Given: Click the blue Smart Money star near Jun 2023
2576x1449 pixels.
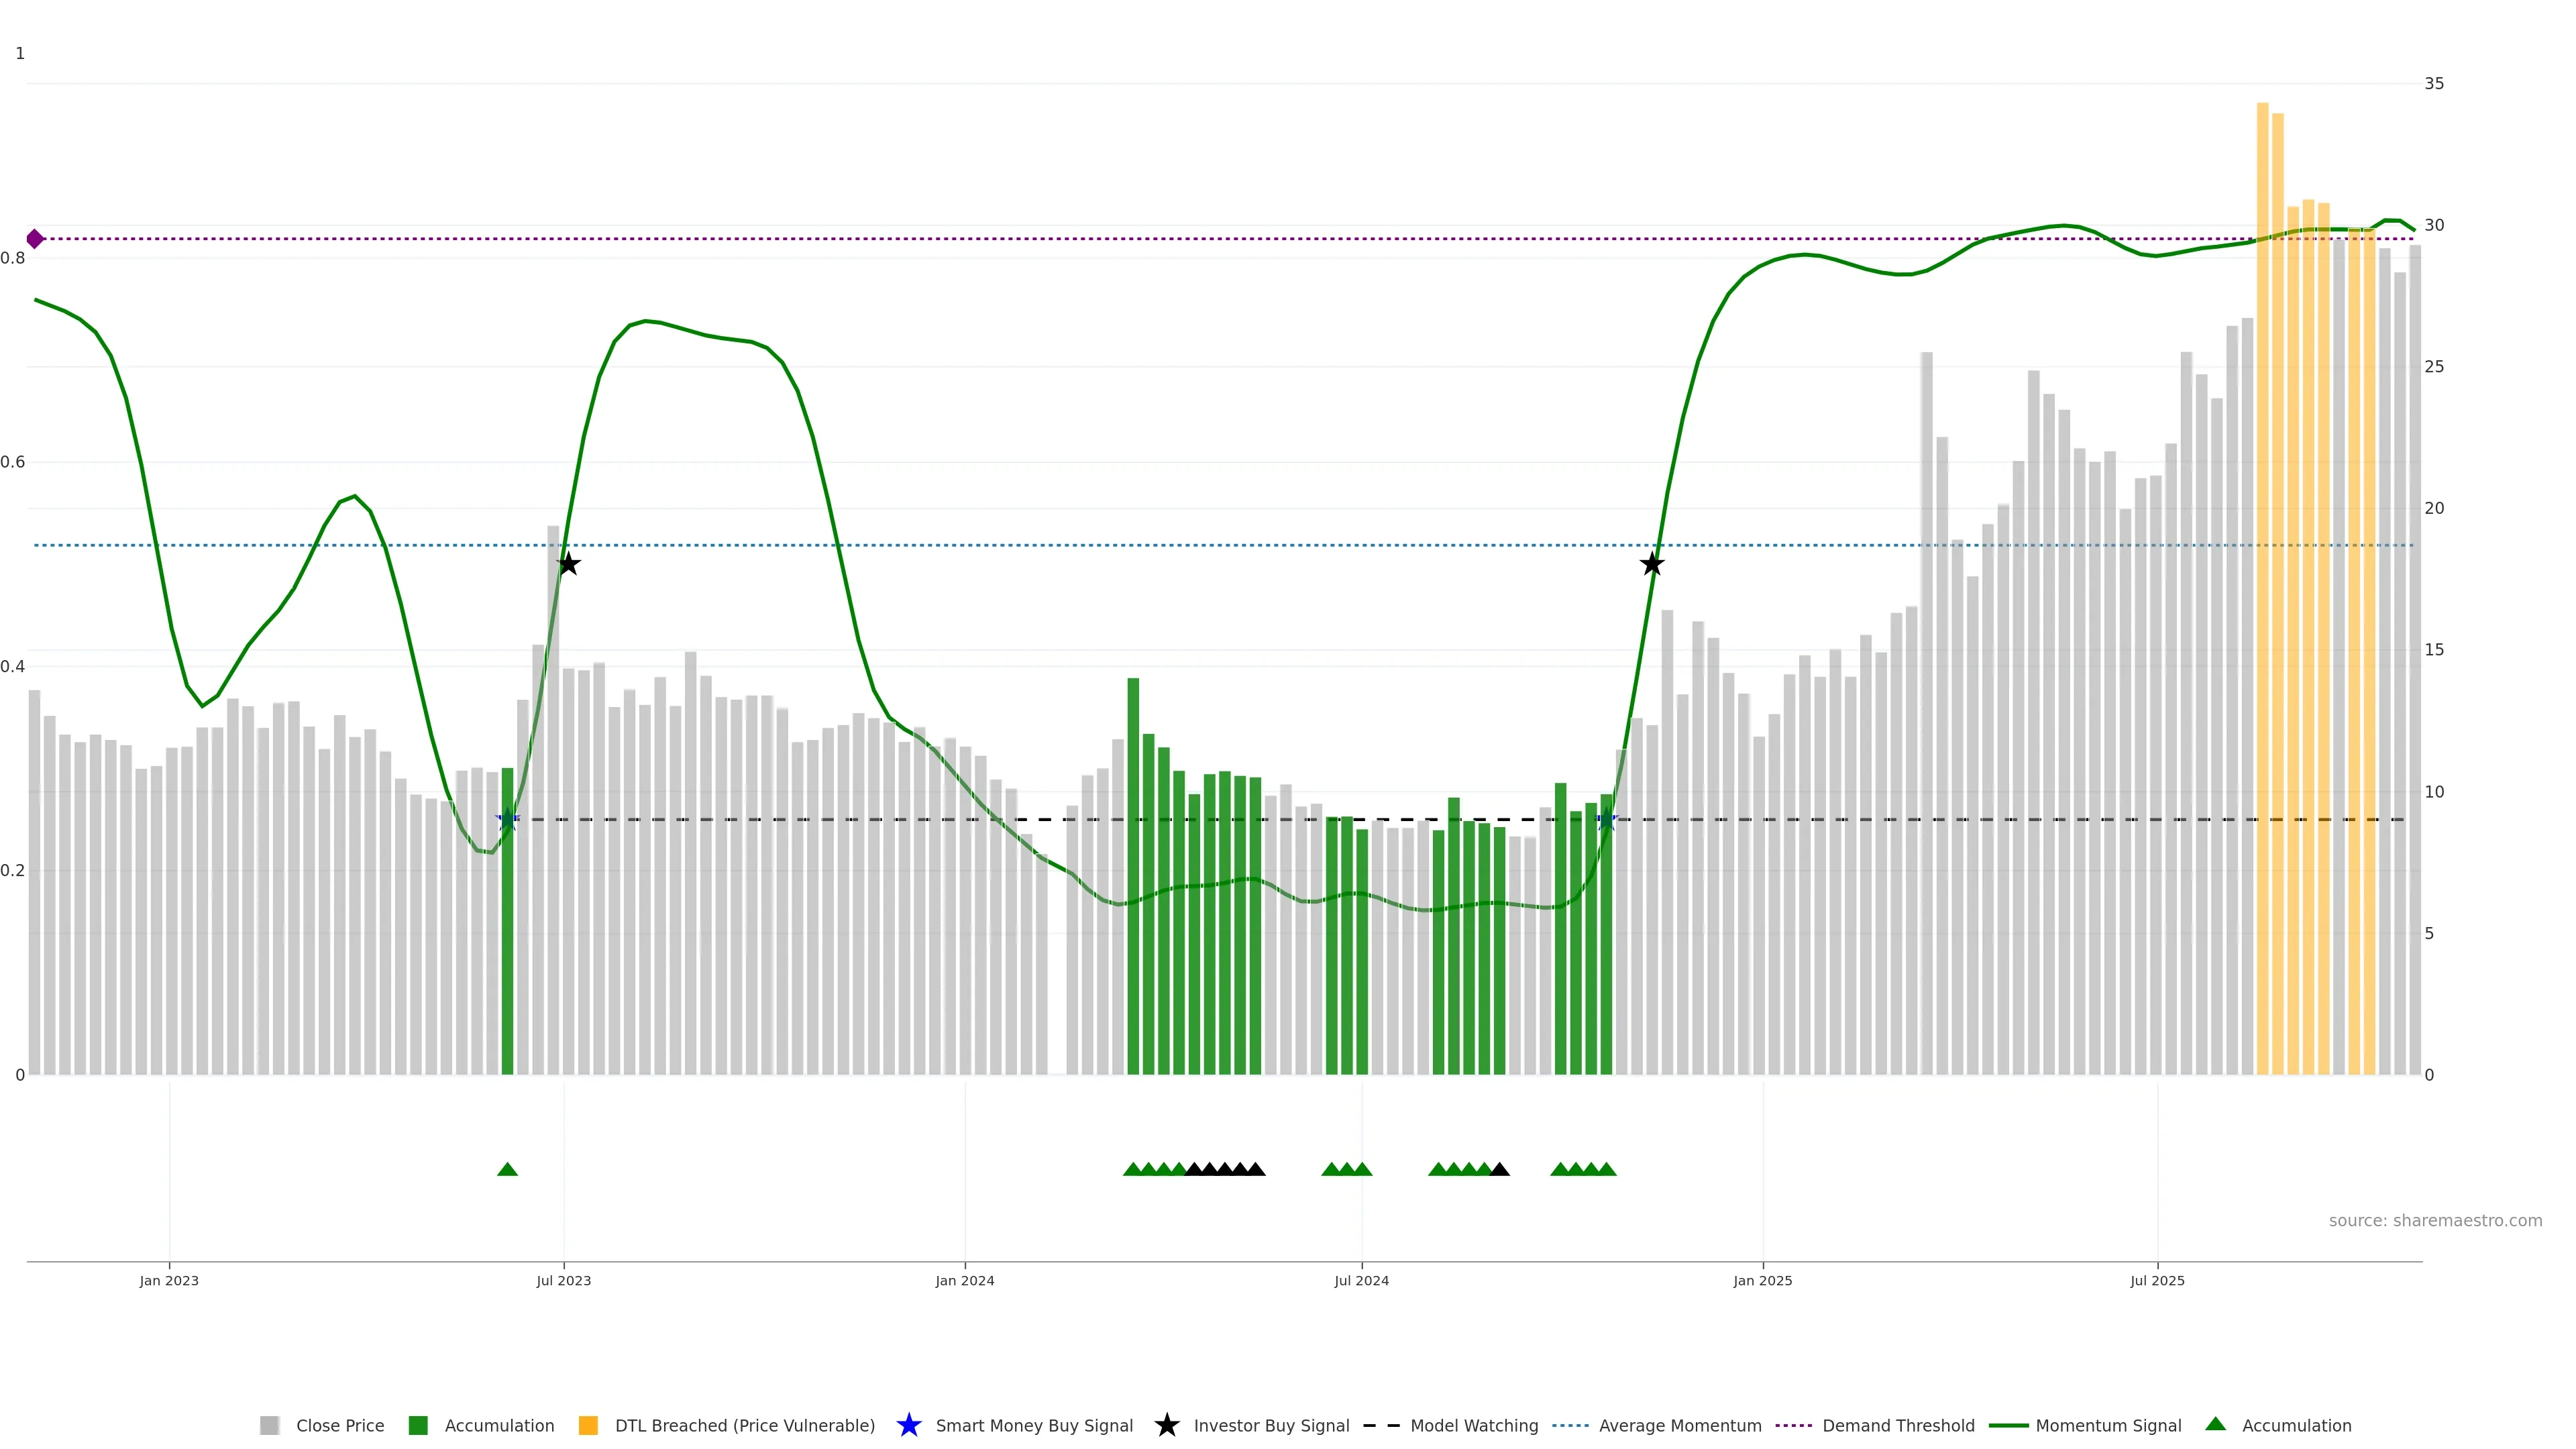Looking at the screenshot, I should [x=507, y=820].
